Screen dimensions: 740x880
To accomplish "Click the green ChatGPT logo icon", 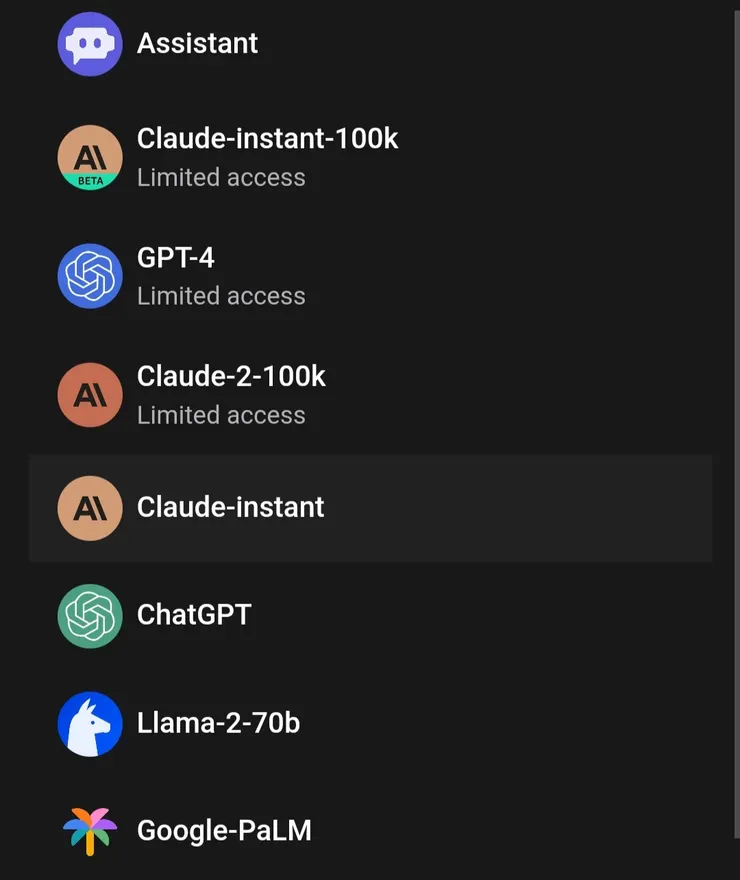I will click(x=90, y=616).
